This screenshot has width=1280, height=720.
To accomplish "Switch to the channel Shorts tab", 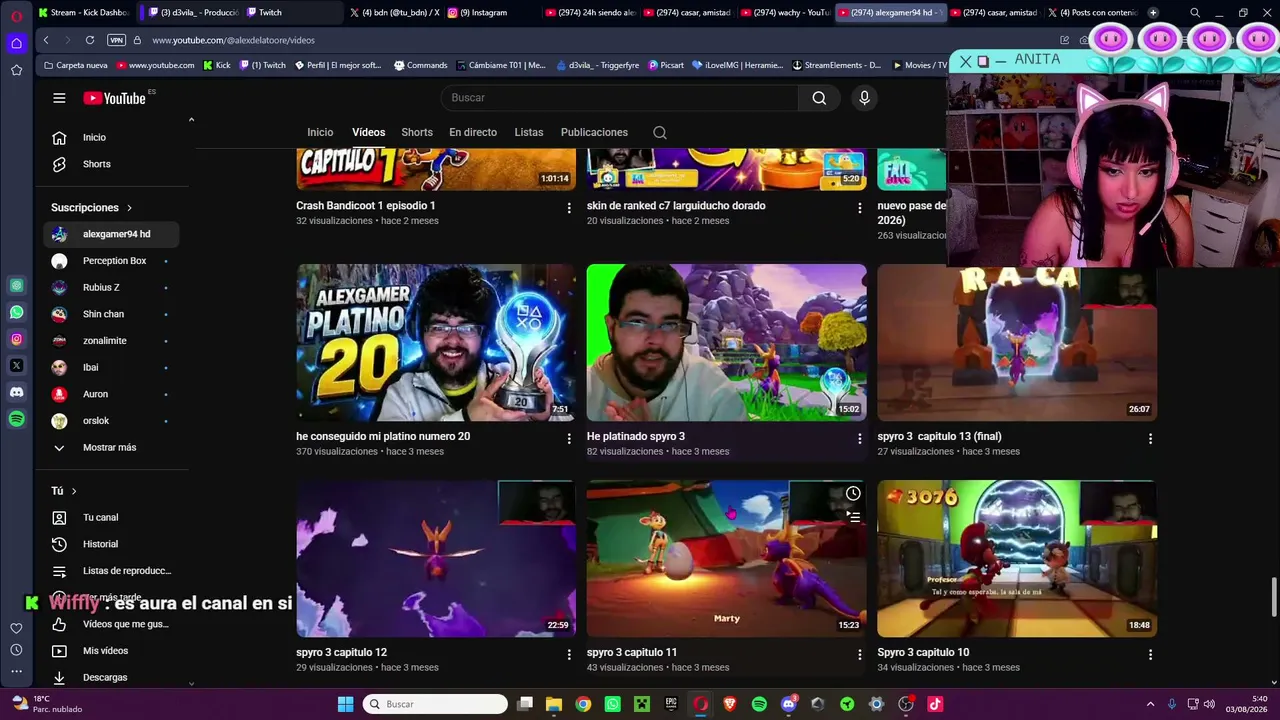I will [417, 132].
